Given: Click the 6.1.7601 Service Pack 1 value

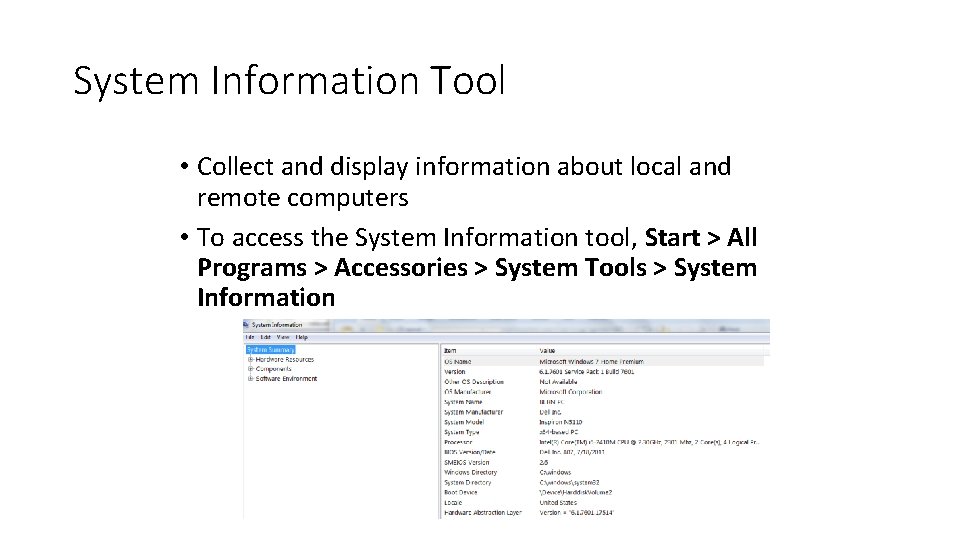Looking at the screenshot, I should coord(587,372).
